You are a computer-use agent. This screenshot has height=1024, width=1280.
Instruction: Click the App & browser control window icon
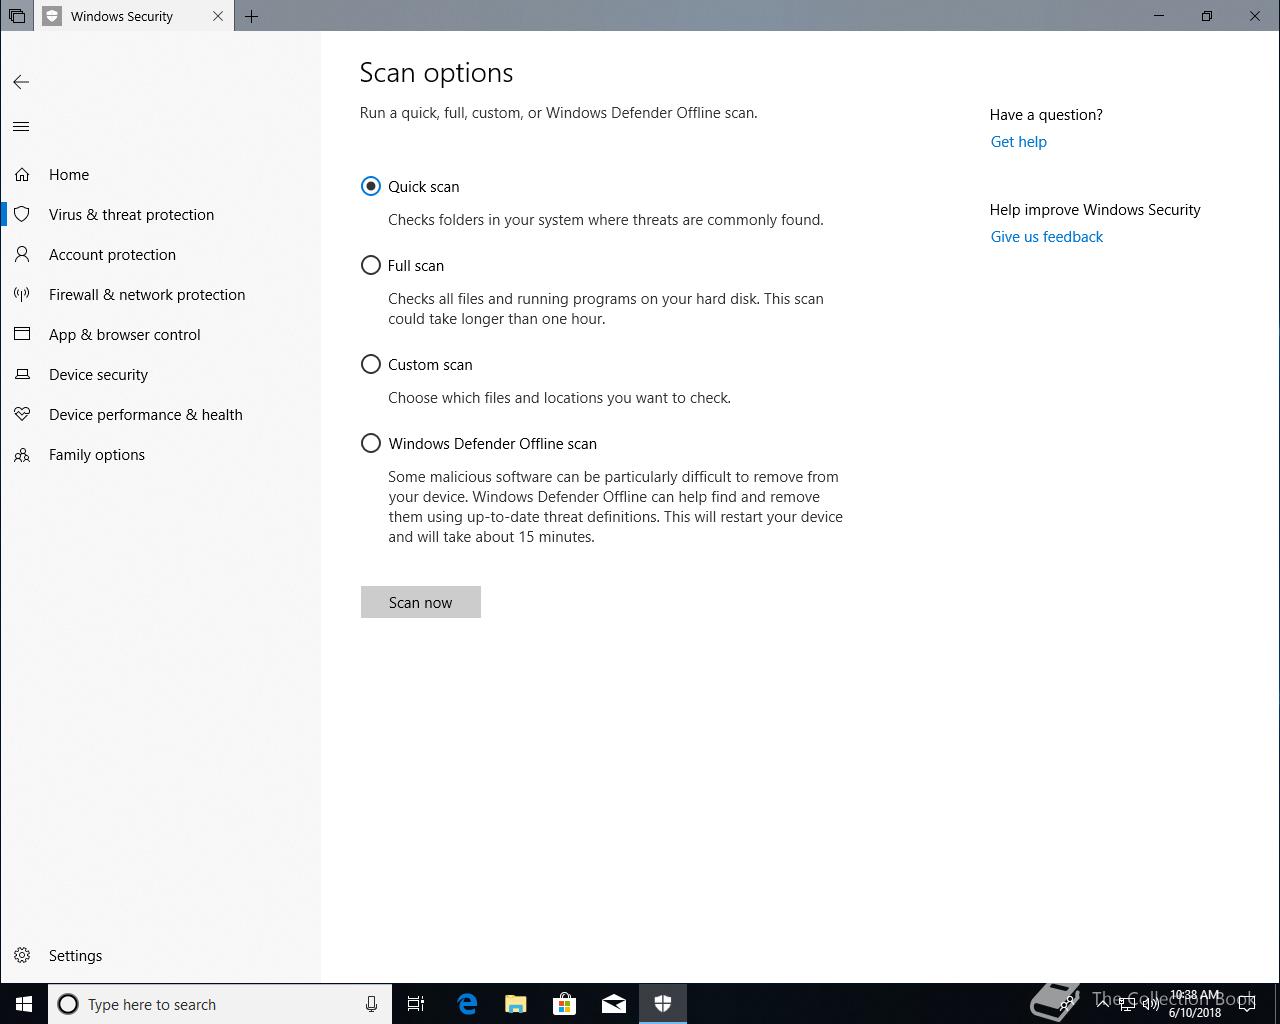pos(22,334)
